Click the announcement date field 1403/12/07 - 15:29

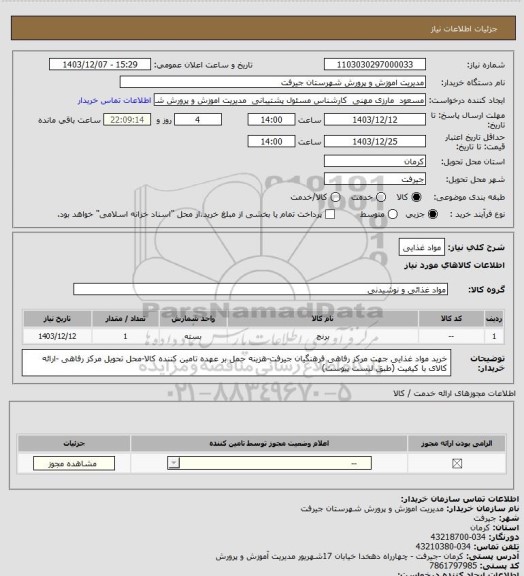coord(100,64)
